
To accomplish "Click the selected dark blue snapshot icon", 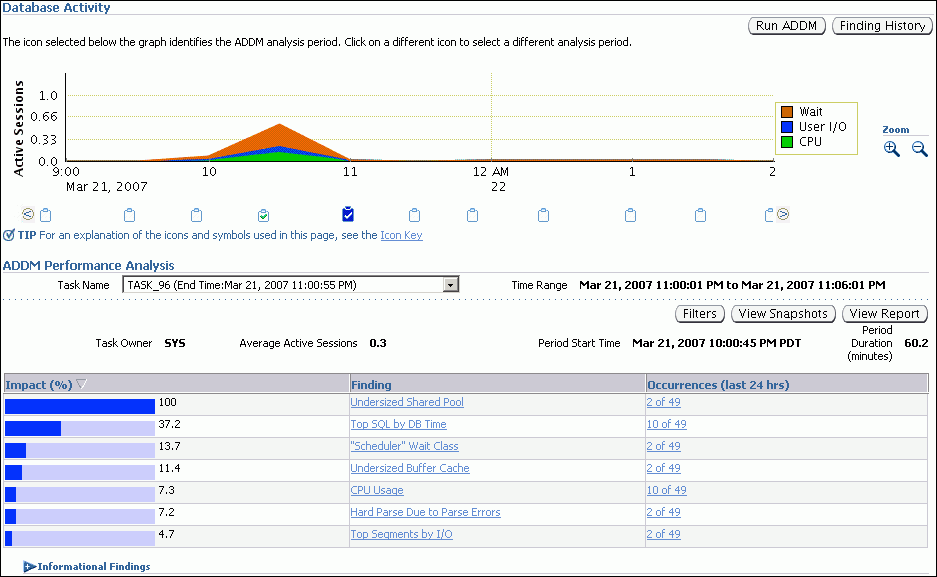I will point(348,214).
